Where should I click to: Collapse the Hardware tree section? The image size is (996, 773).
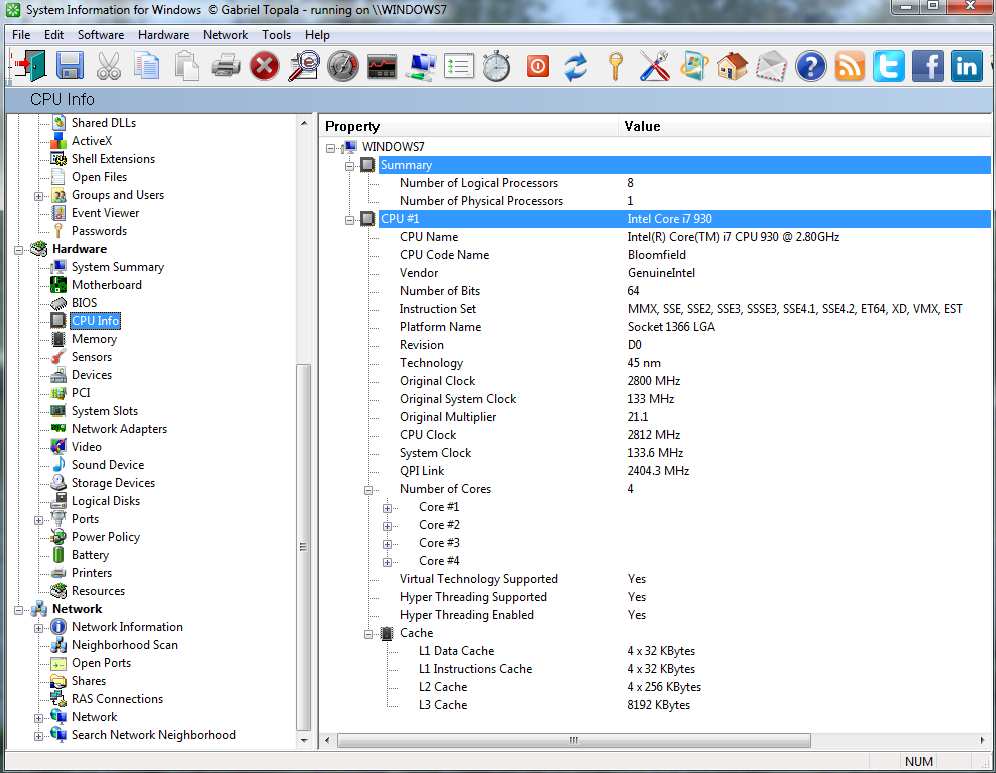pos(18,250)
